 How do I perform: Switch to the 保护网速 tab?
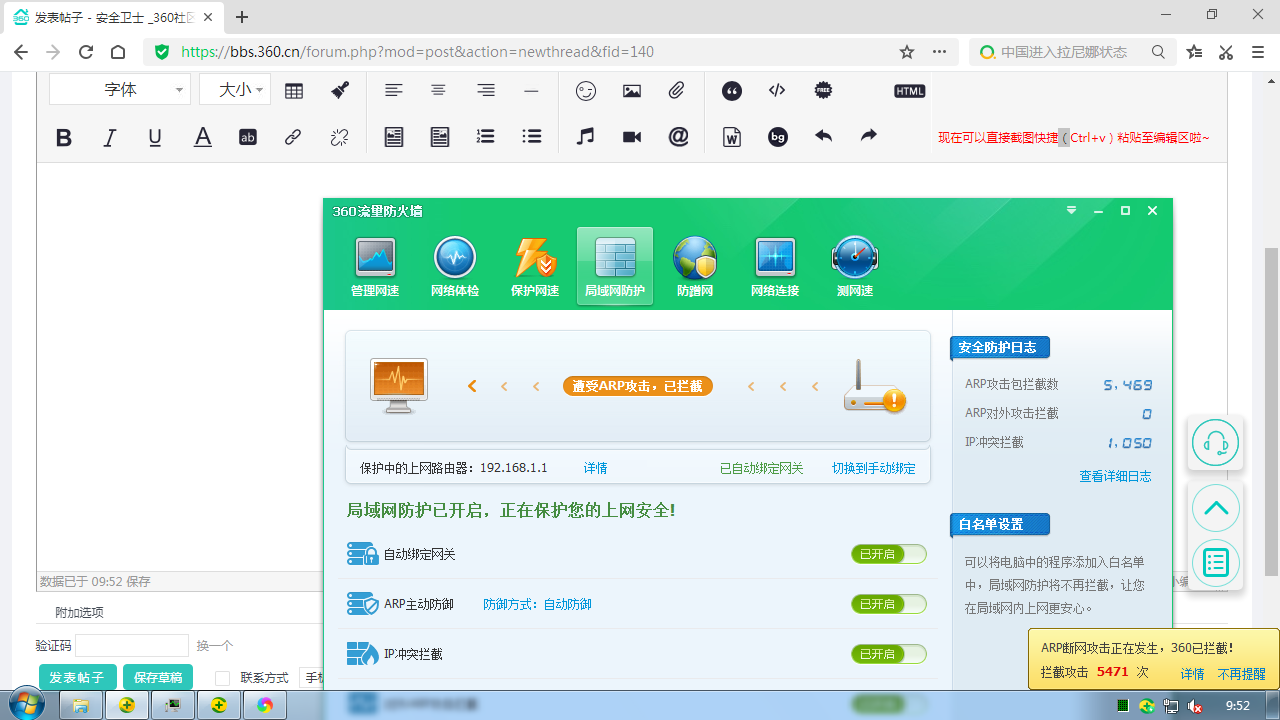coord(535,267)
